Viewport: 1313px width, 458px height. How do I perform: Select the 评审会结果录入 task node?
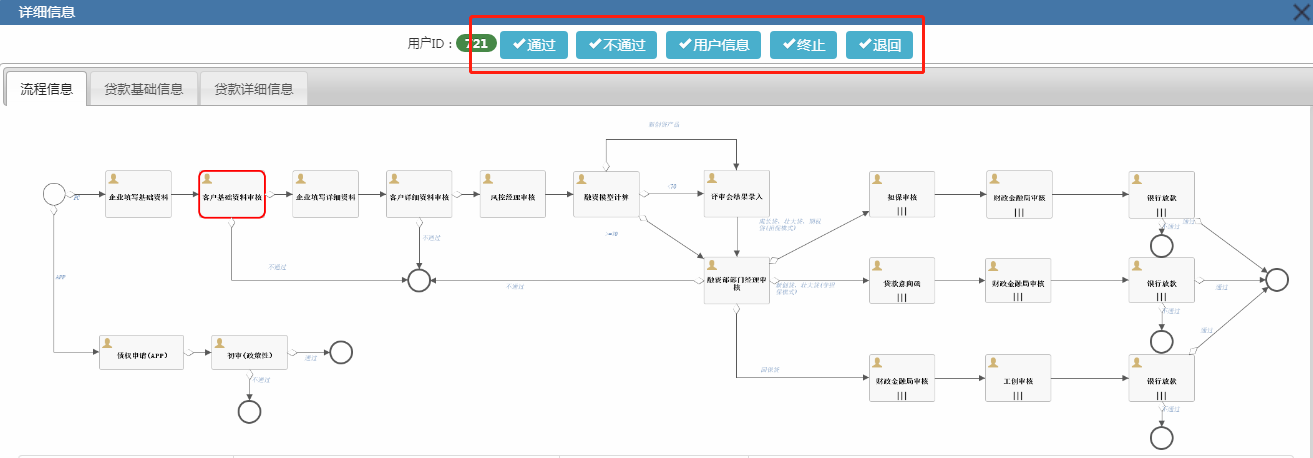pos(737,194)
